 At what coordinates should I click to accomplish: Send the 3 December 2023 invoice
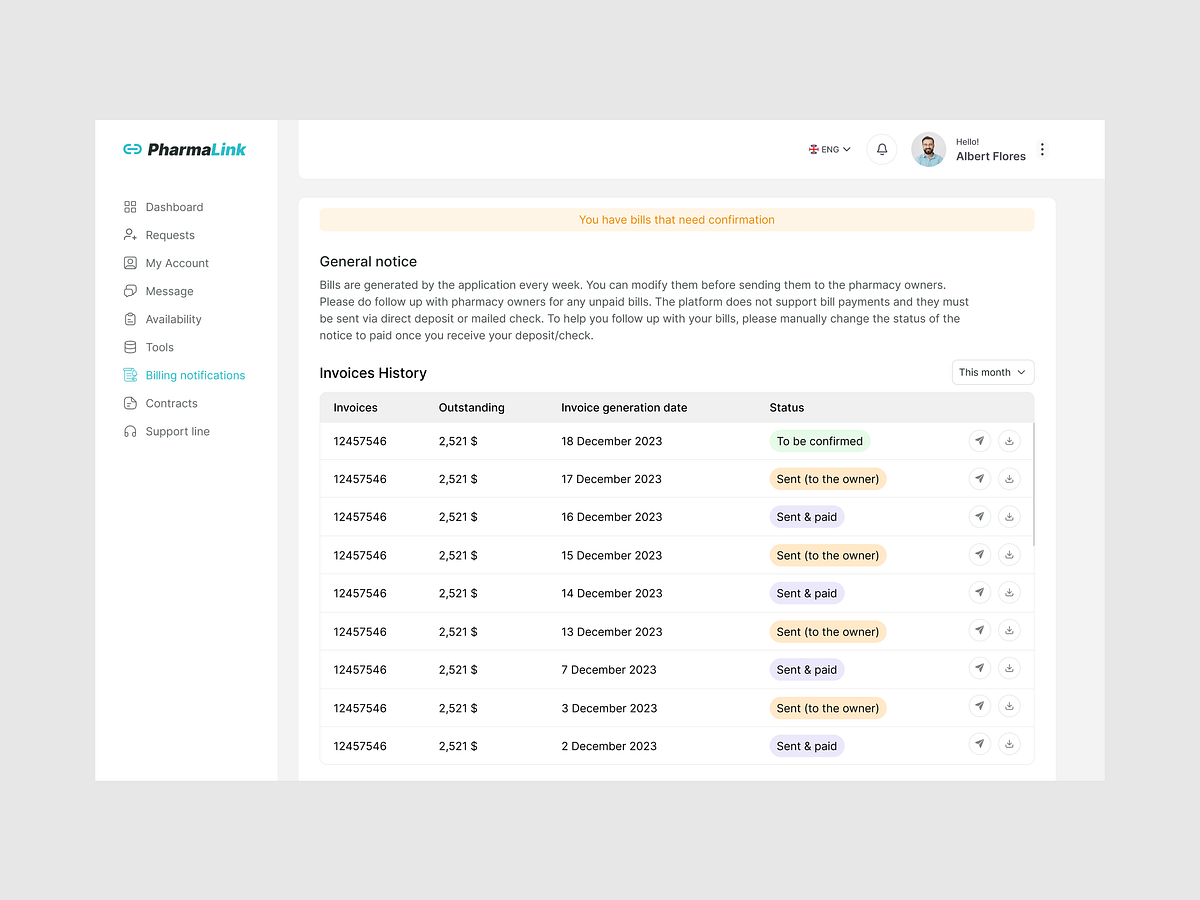980,706
